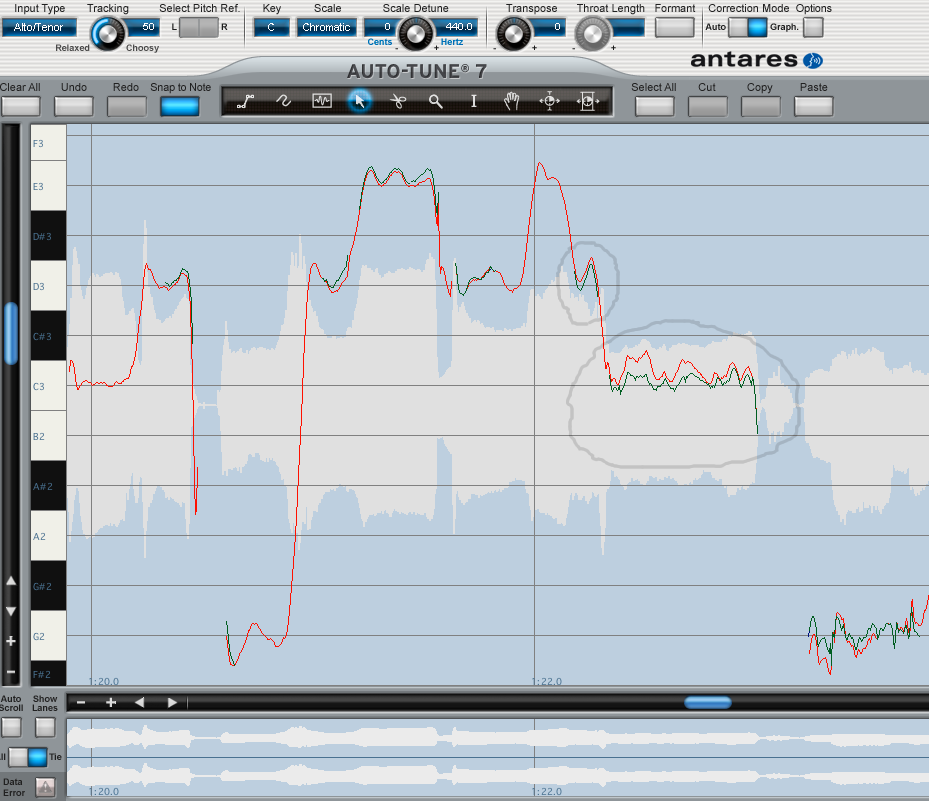This screenshot has height=801, width=929.
Task: Toggle the Formant button
Action: [x=674, y=27]
